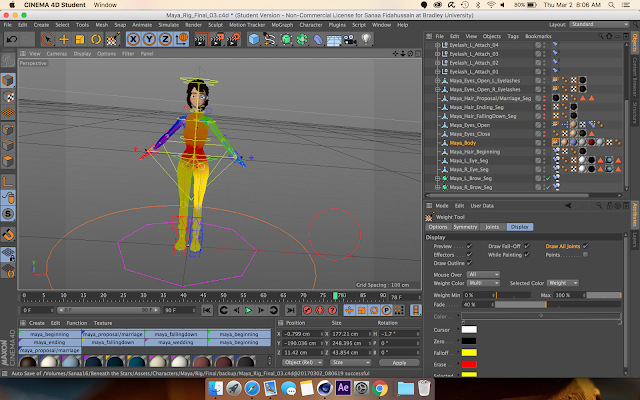Select the Move tool in toolbar
Viewport: 640px width, 400px height.
[65, 39]
